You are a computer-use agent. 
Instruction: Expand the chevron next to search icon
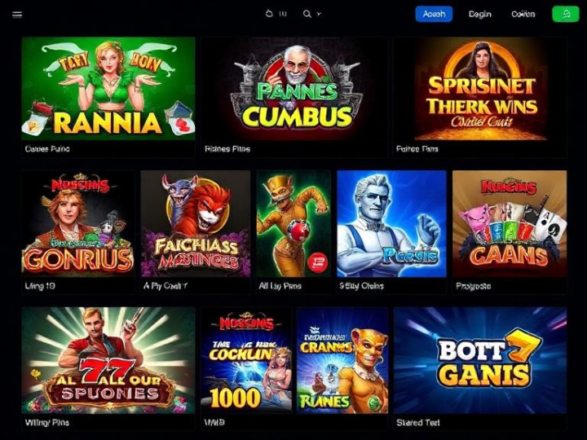319,14
